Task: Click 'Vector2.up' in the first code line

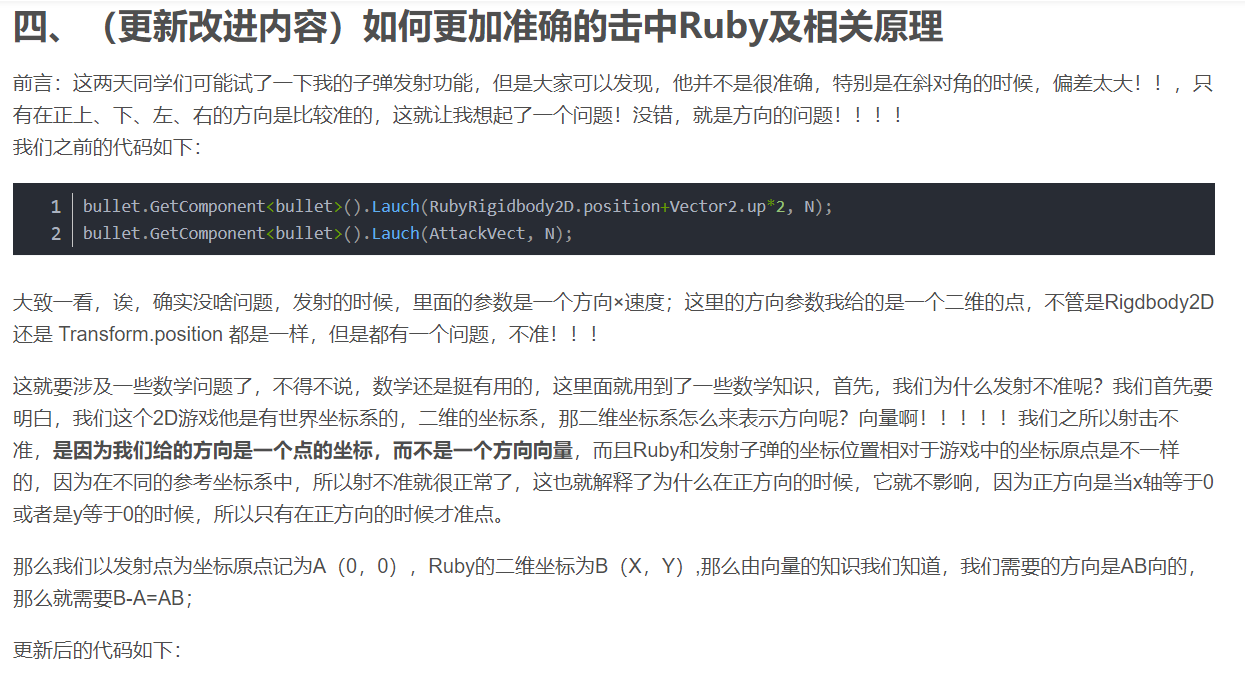Action: [717, 207]
